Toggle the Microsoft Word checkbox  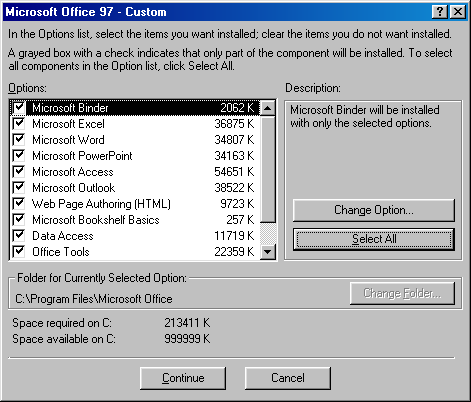(x=19, y=140)
